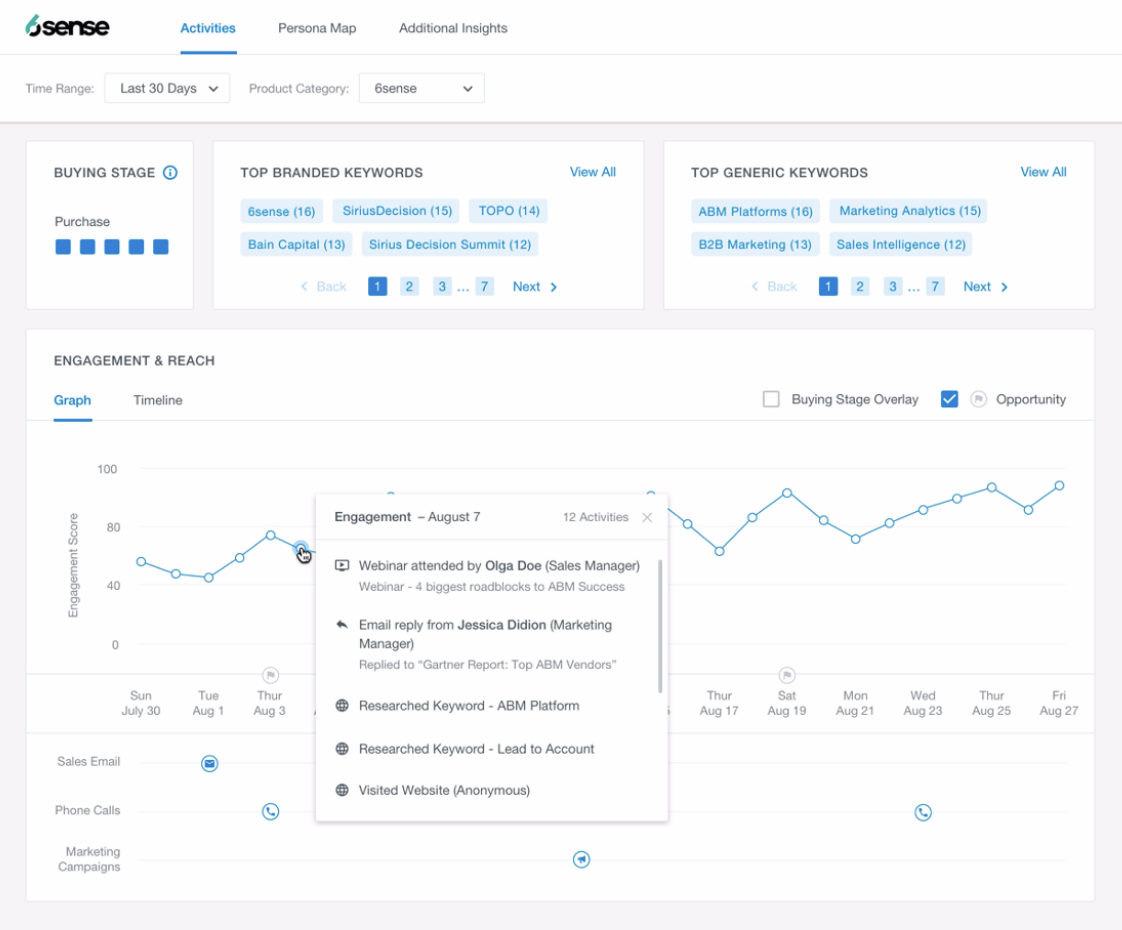Close the Engagement August 7 popup

647,517
